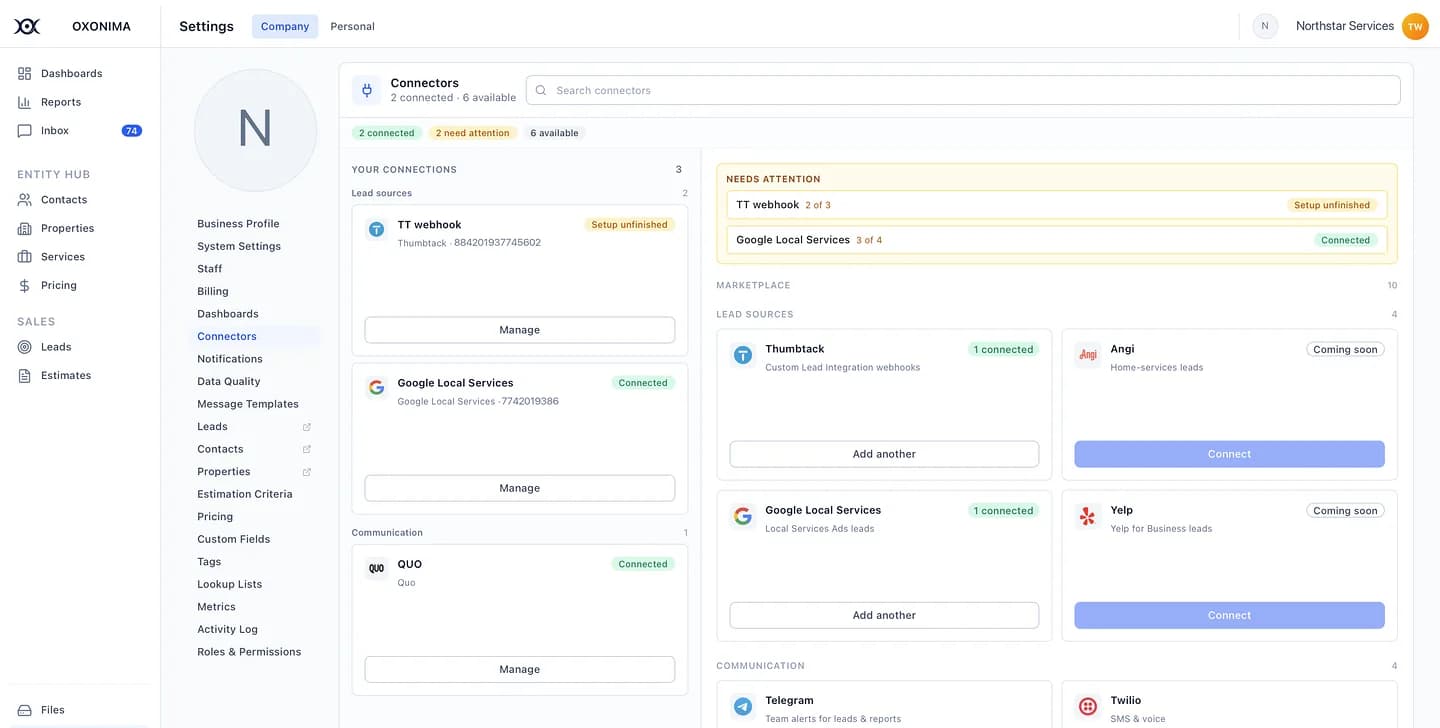
Task: Click external link icon beside Leads setting
Action: tap(307, 427)
